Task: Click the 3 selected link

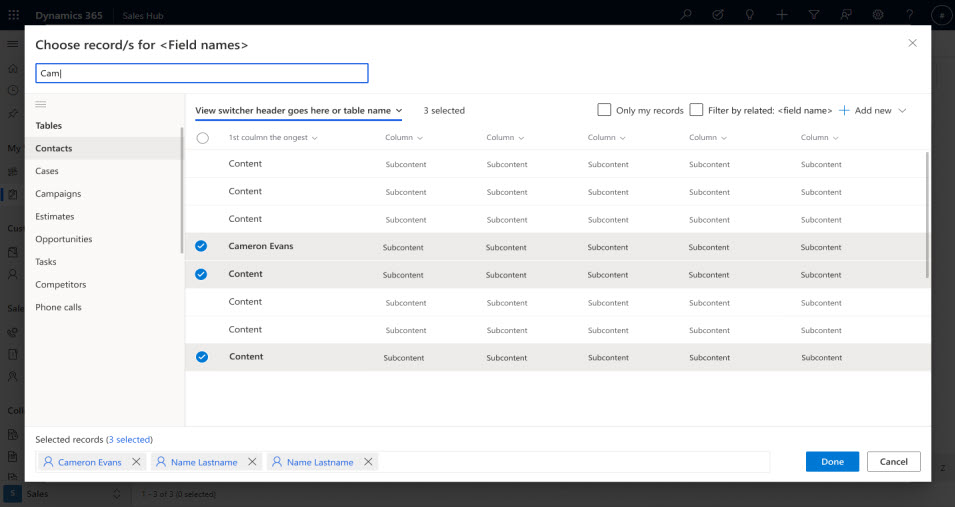Action: point(129,439)
